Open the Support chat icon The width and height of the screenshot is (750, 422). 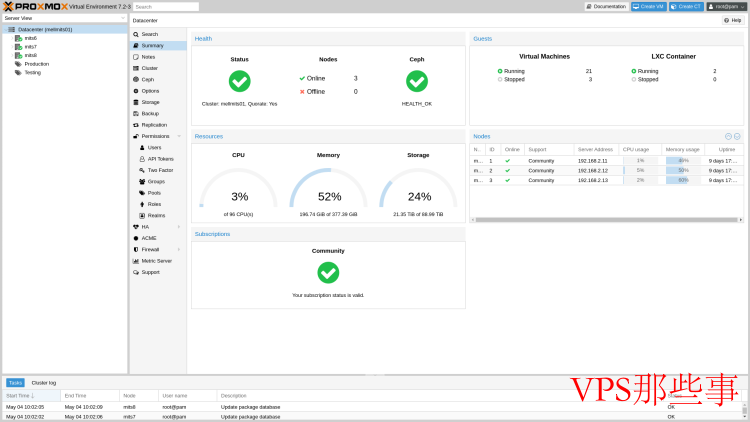[136, 272]
